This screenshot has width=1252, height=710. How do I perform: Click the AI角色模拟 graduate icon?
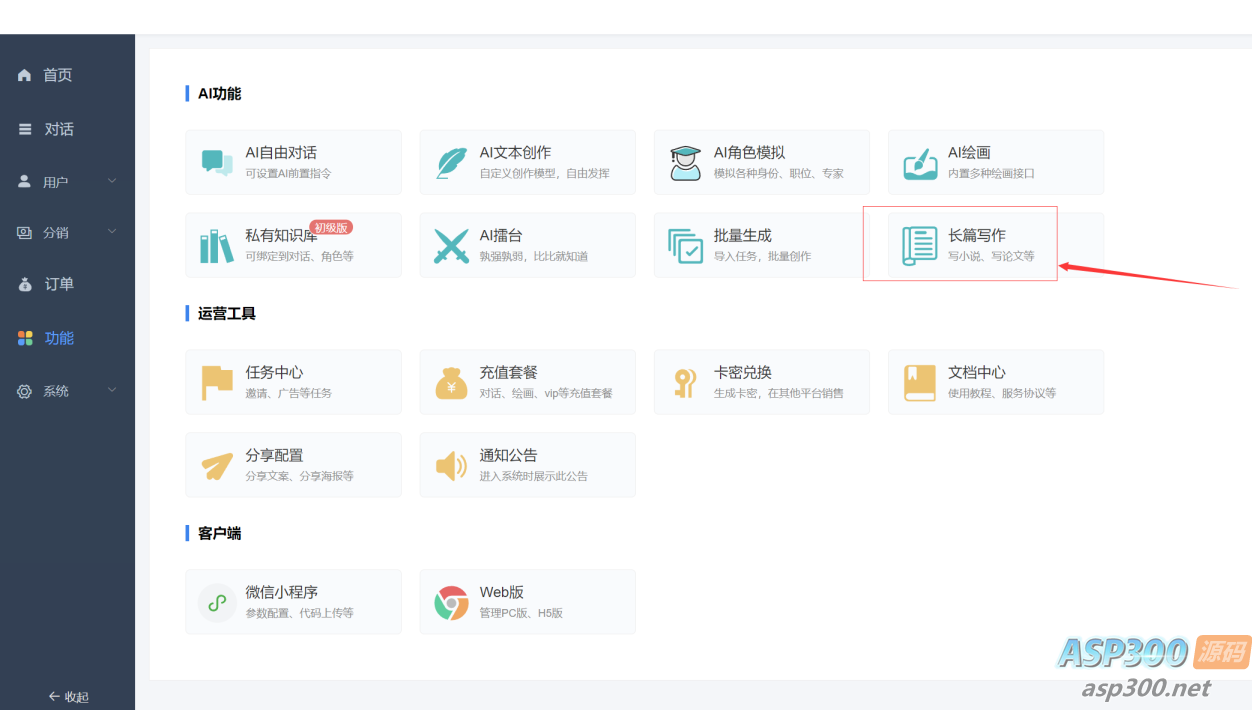point(685,162)
